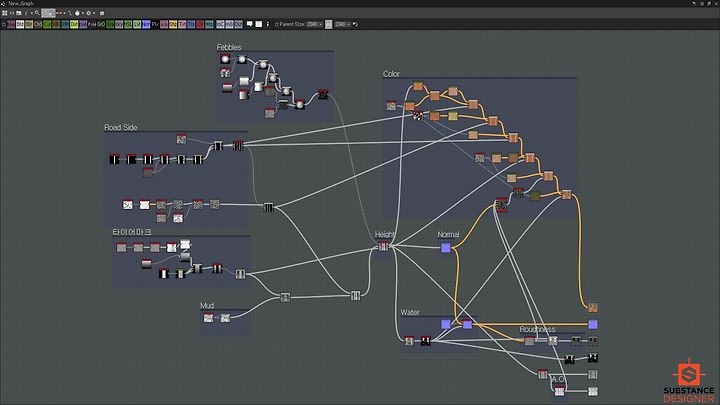
Task: Click the reset arrow next to the size fields
Action: tap(355, 24)
